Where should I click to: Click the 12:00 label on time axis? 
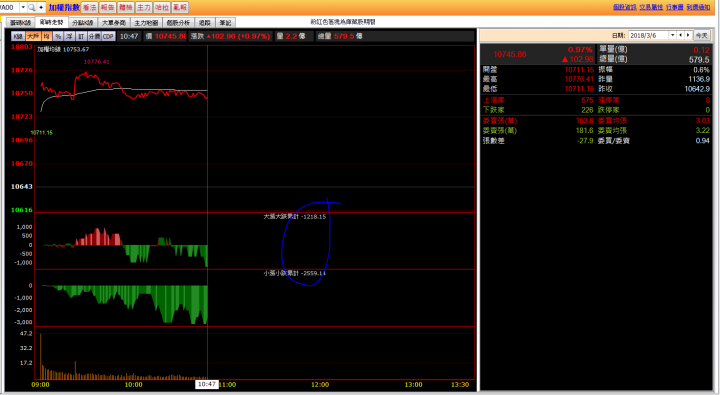(x=320, y=384)
